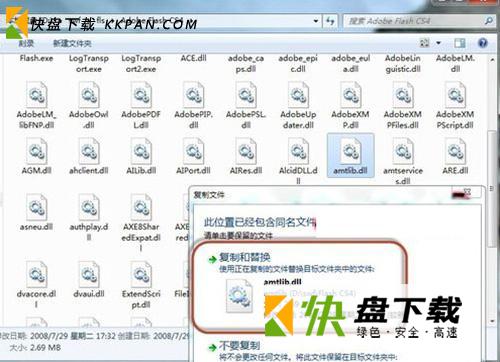Select the AdobeLM.dll file name
The width and height of the screenshot is (500, 362).
click(455, 64)
